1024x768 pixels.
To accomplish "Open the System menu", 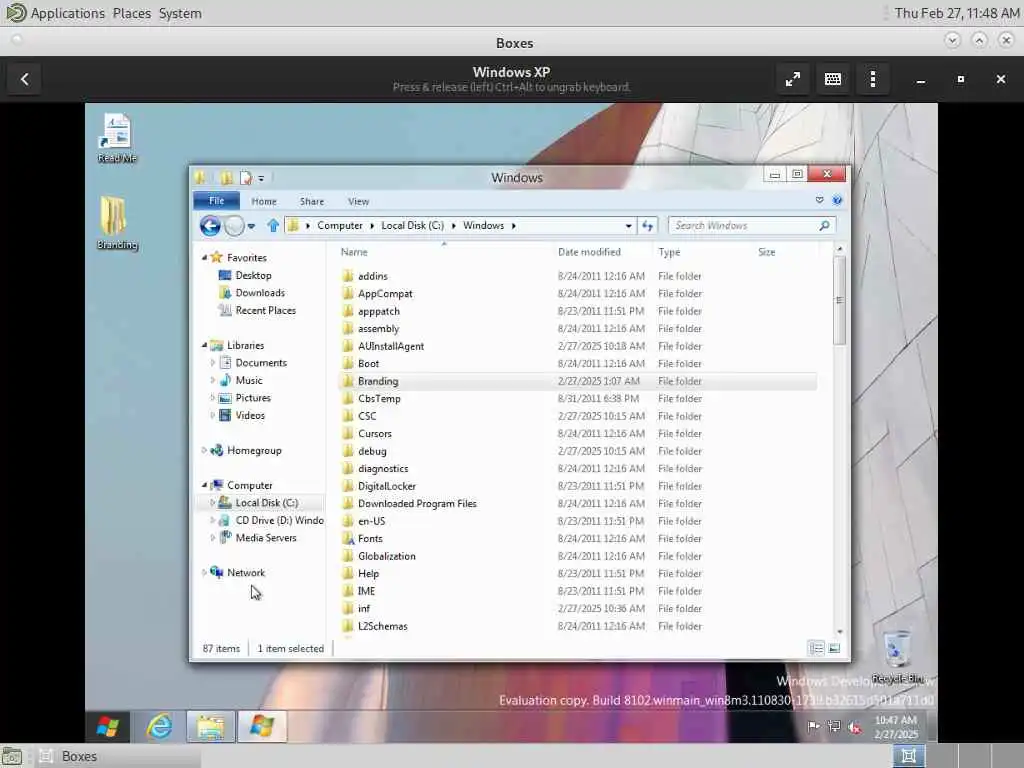I will pos(180,13).
